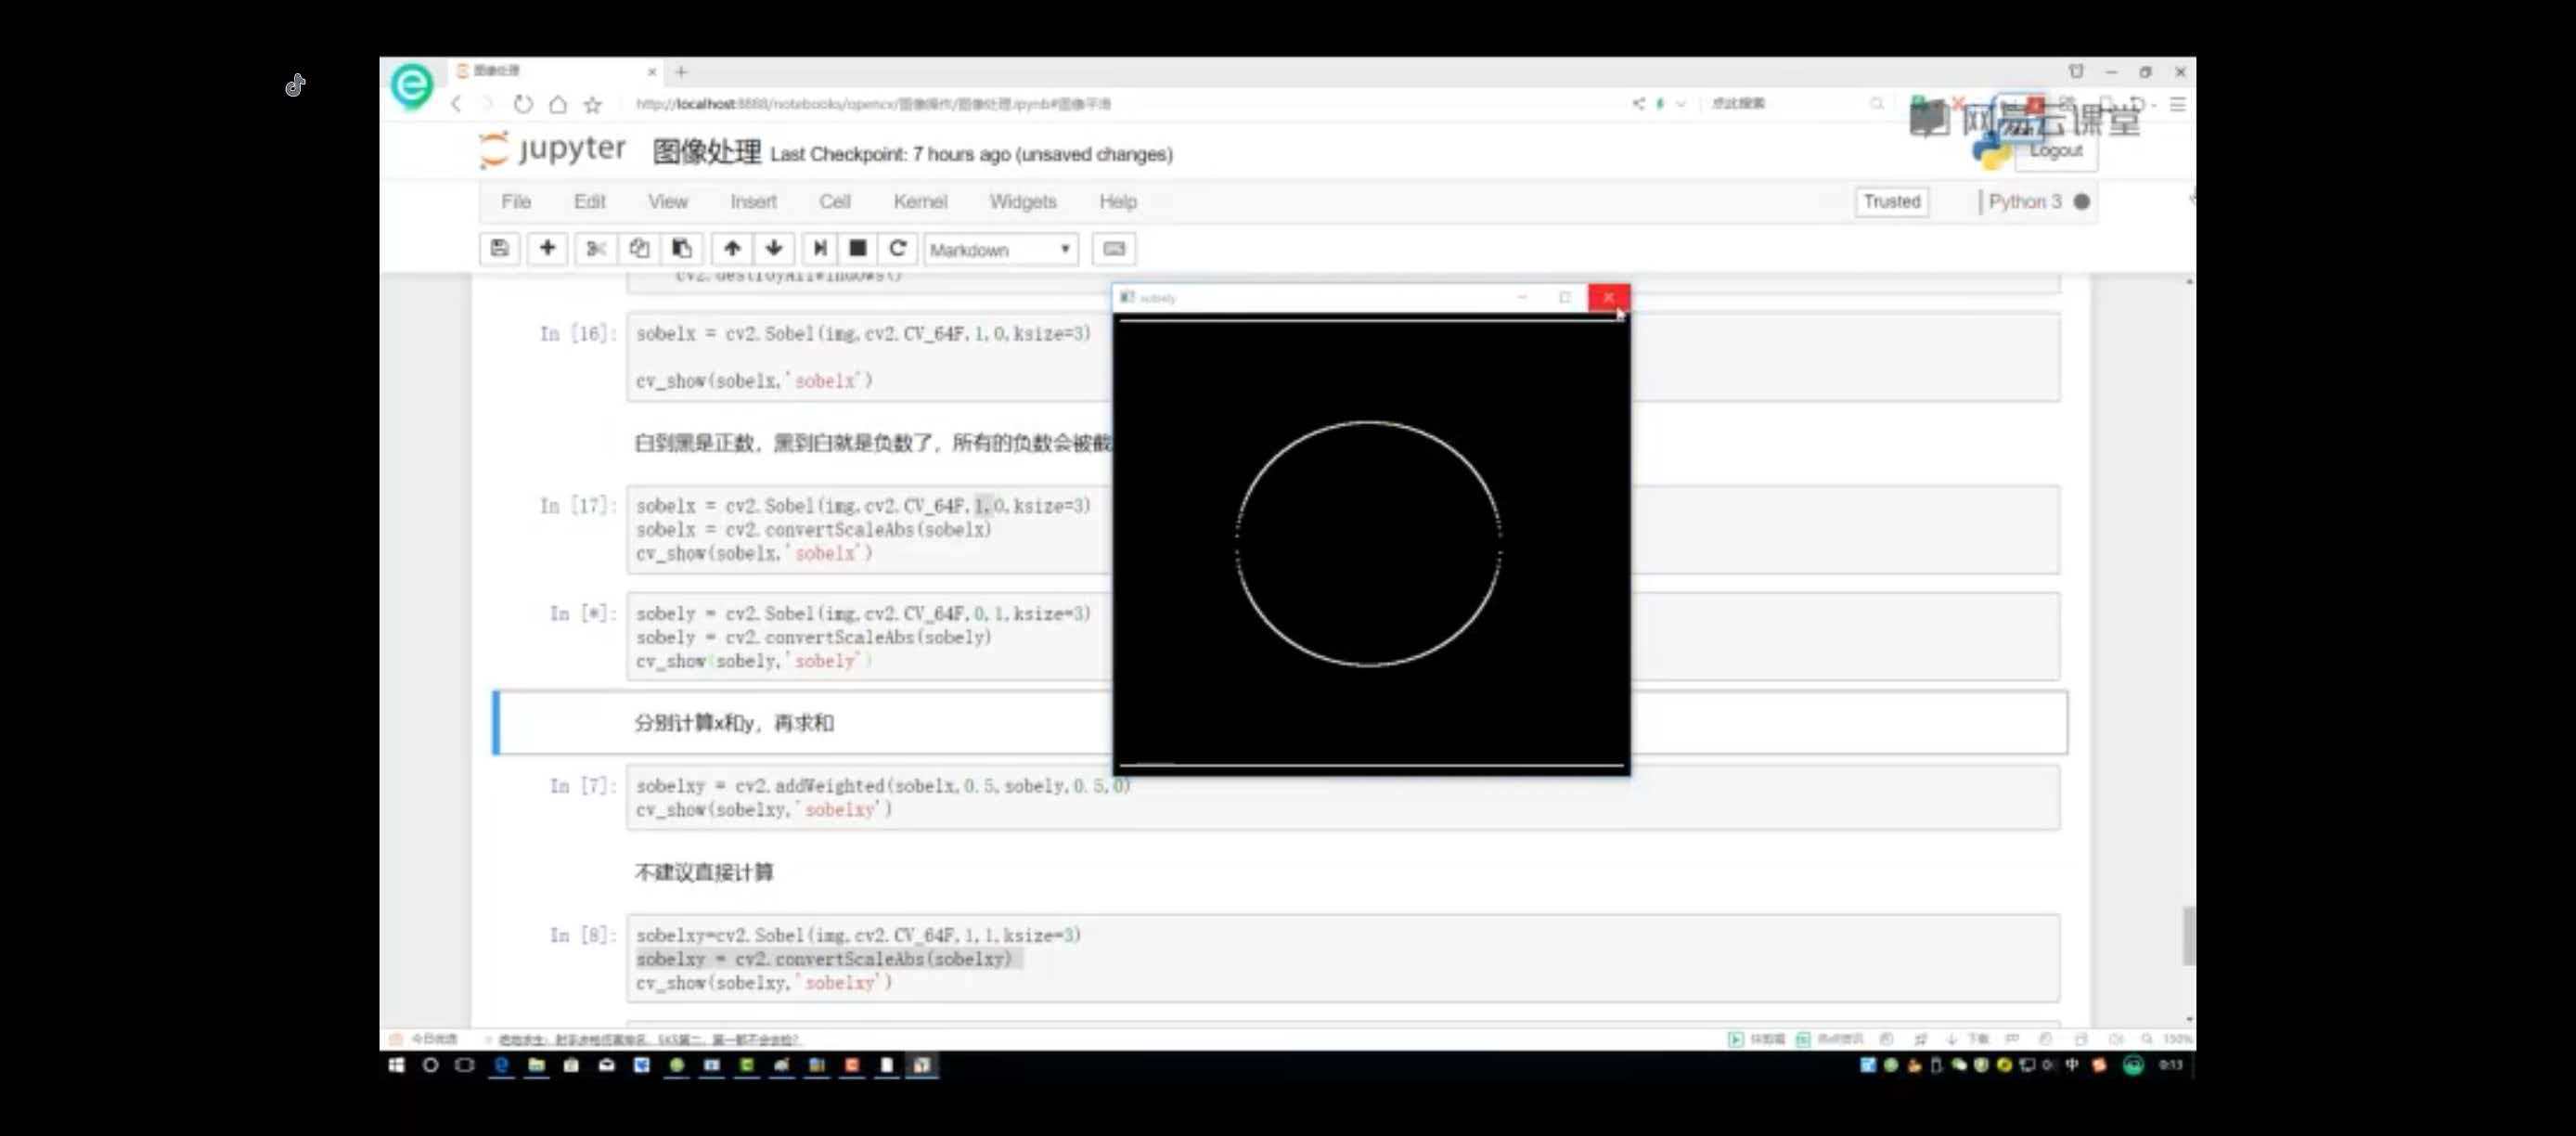This screenshot has height=1136, width=2576.
Task: Select the In [16] code cell
Action: tap(1343, 357)
